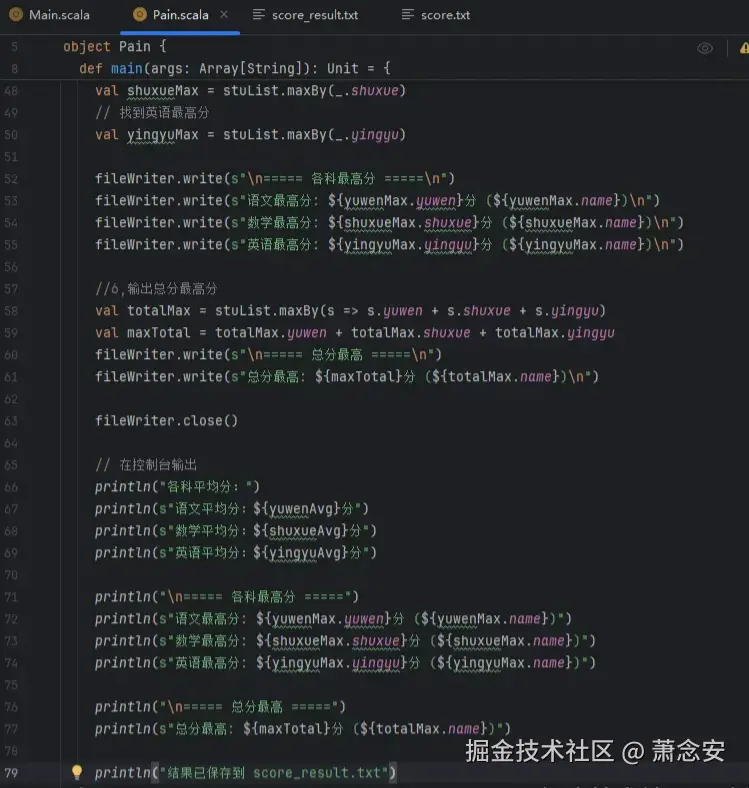
Task: Click the comment '// 在控制台输出'
Action: click(x=146, y=464)
